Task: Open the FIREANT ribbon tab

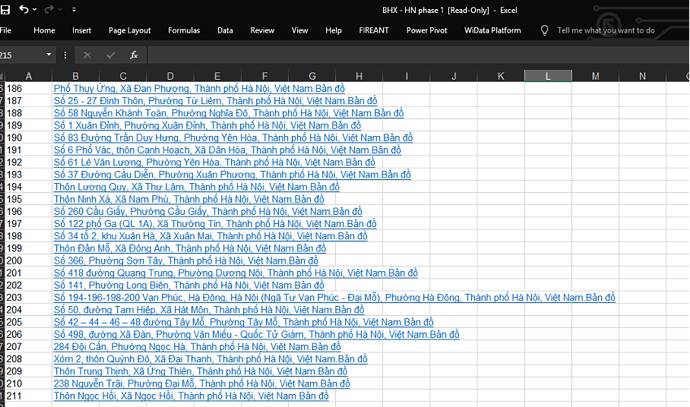Action: point(374,30)
